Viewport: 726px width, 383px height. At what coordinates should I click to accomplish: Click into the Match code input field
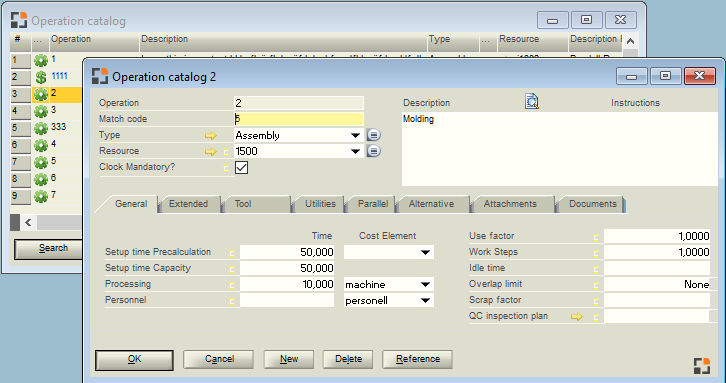(299, 119)
